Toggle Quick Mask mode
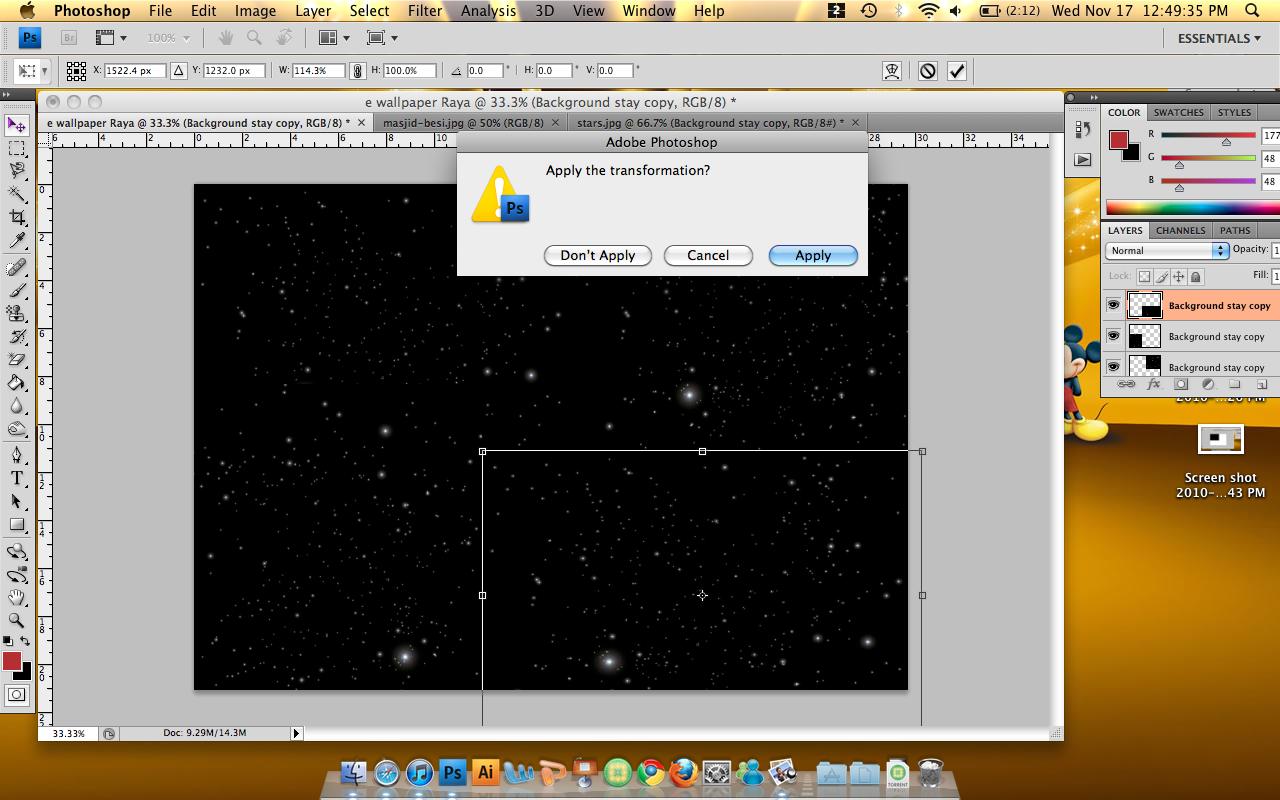The image size is (1280, 800). 17,694
